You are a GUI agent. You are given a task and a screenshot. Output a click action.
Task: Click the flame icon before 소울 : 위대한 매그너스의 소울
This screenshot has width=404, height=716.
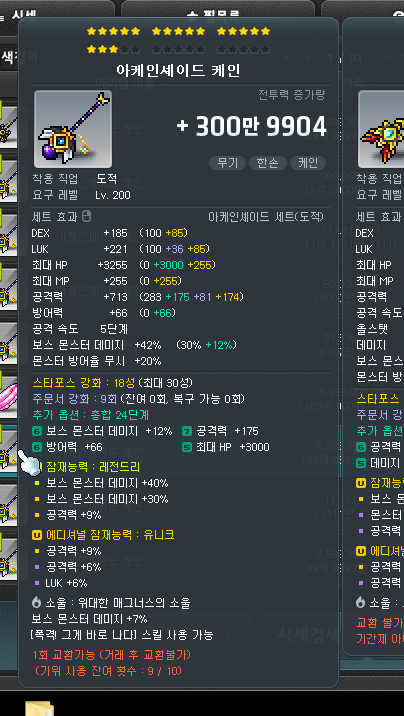37,603
